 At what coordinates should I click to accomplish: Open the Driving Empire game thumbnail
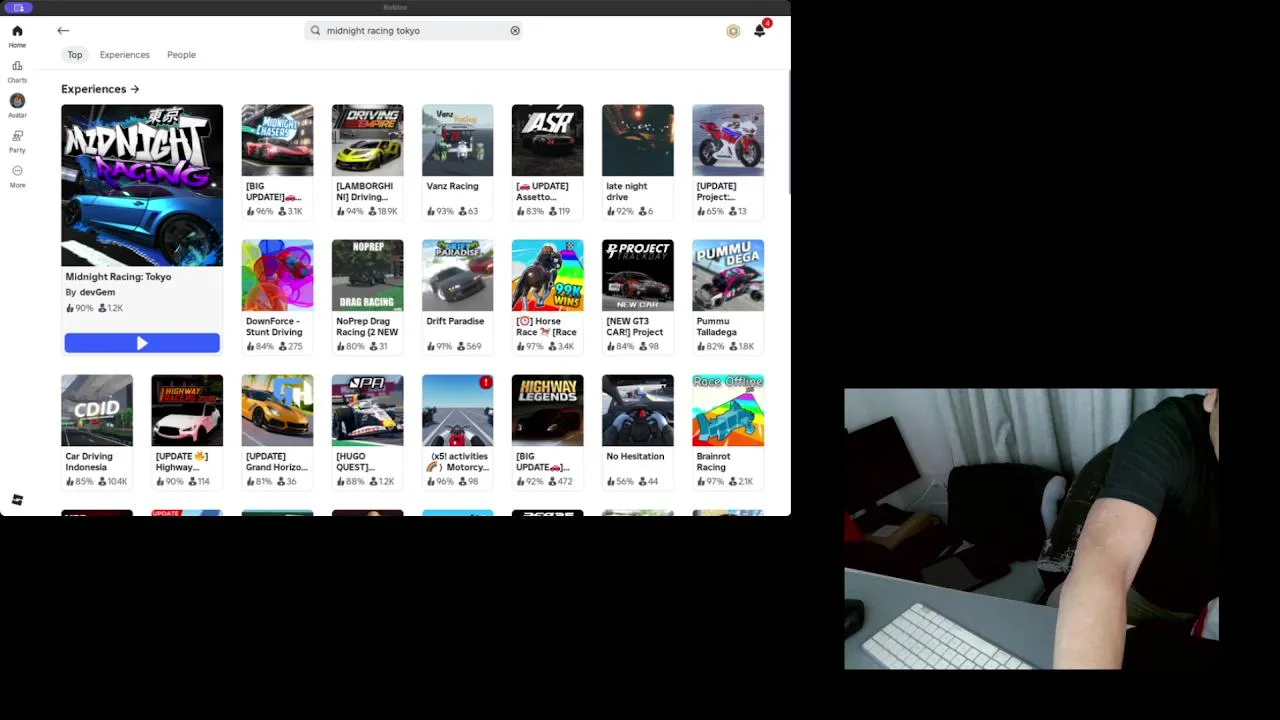[x=367, y=140]
